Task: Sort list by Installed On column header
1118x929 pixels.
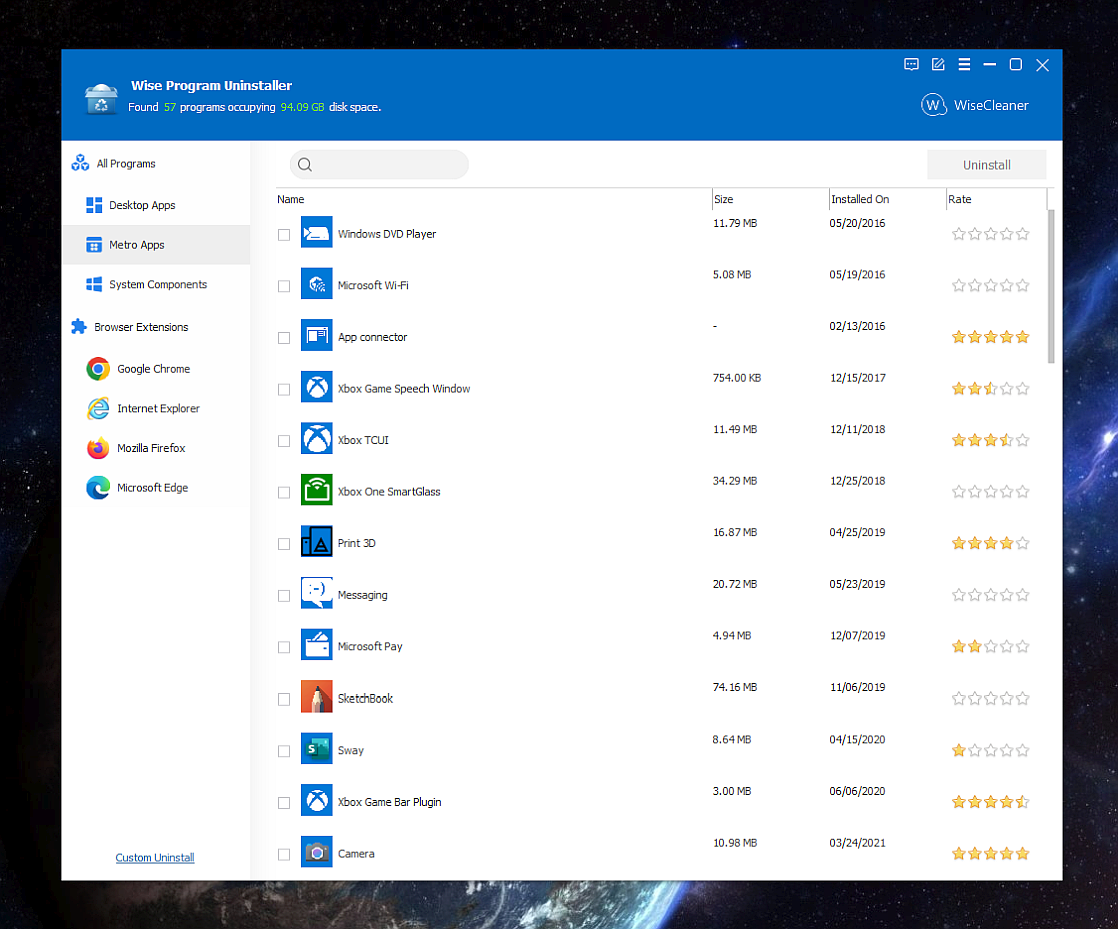Action: [860, 199]
